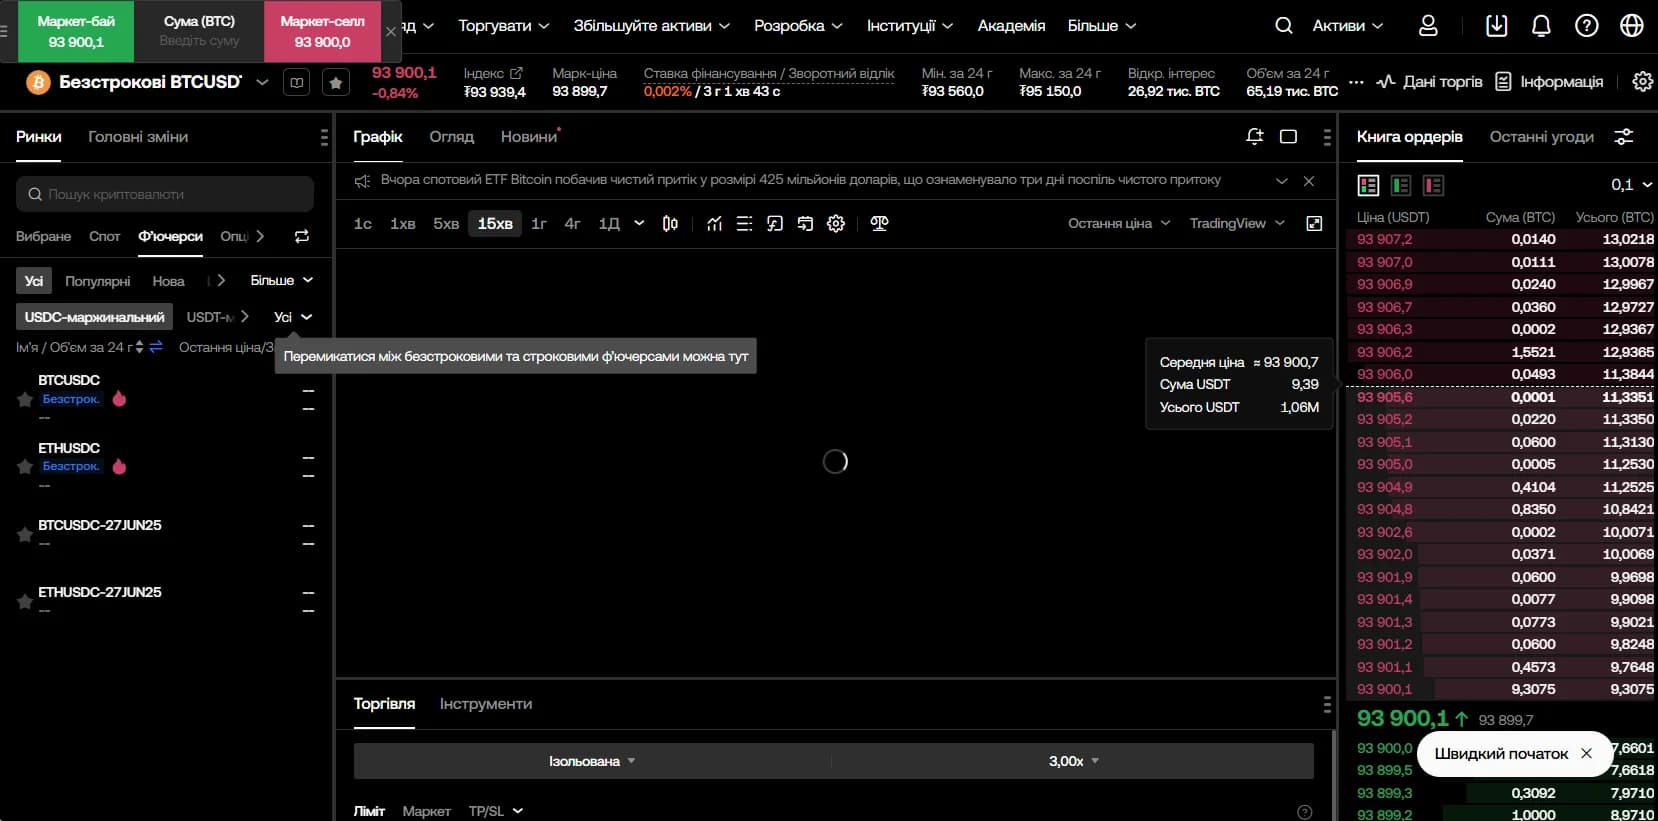Click the Маркет-бай button

click(76, 31)
